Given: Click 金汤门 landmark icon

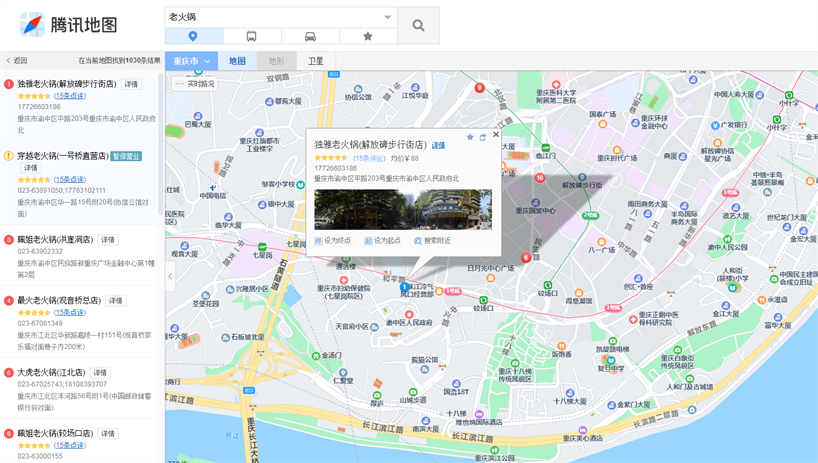Looking at the screenshot, I should click(316, 356).
